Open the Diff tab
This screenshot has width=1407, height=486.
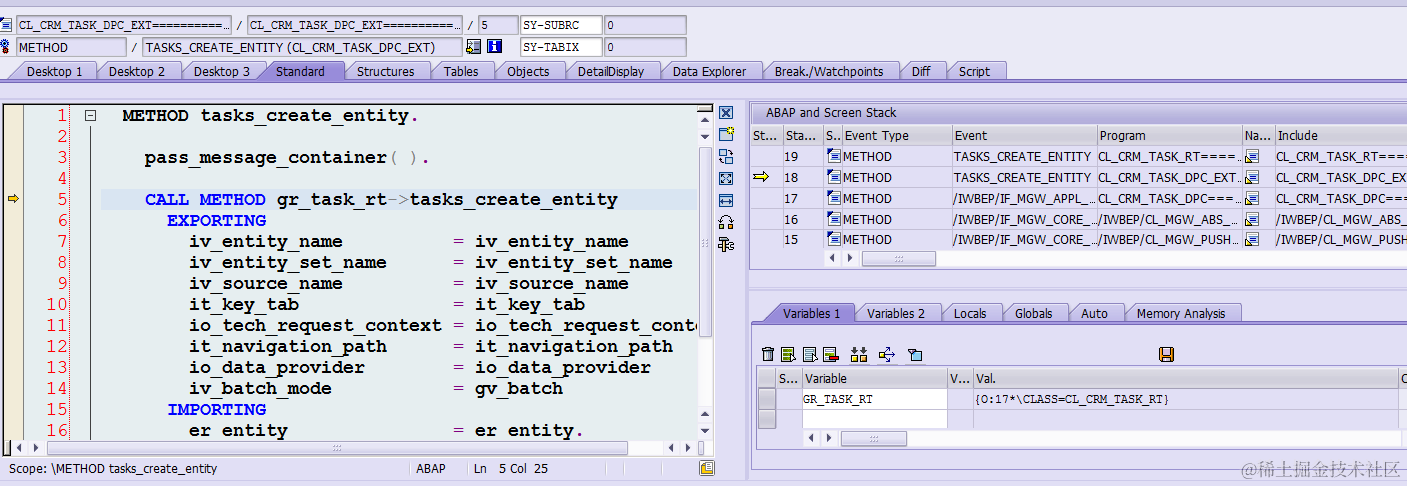pyautogui.click(x=921, y=71)
